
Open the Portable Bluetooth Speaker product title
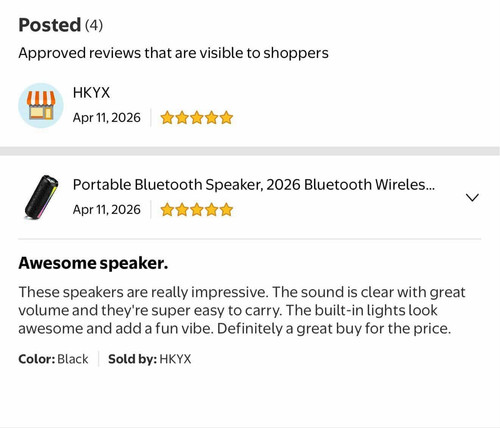click(x=254, y=185)
